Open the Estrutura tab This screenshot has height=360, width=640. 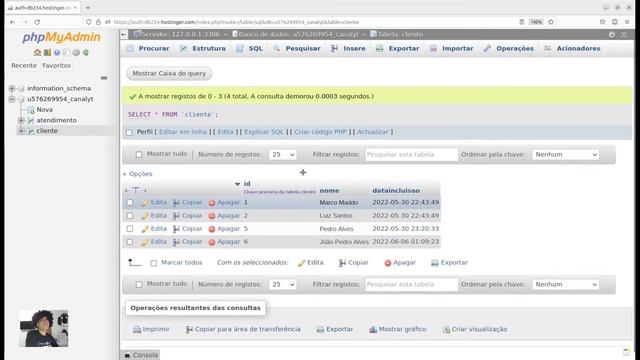203,49
